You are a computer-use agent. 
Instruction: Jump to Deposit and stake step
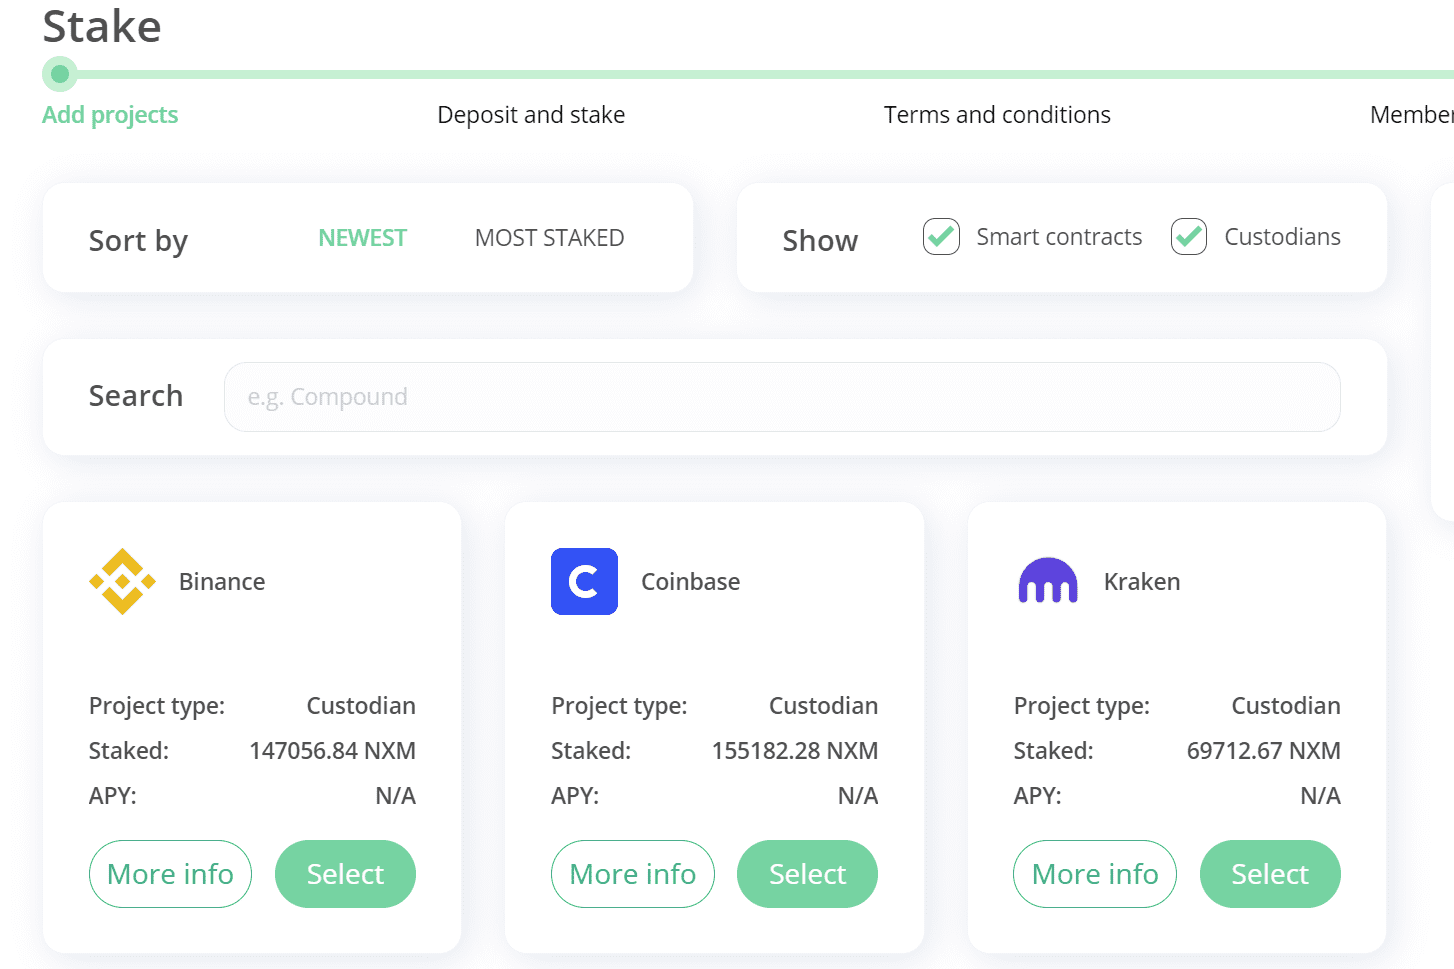[531, 115]
